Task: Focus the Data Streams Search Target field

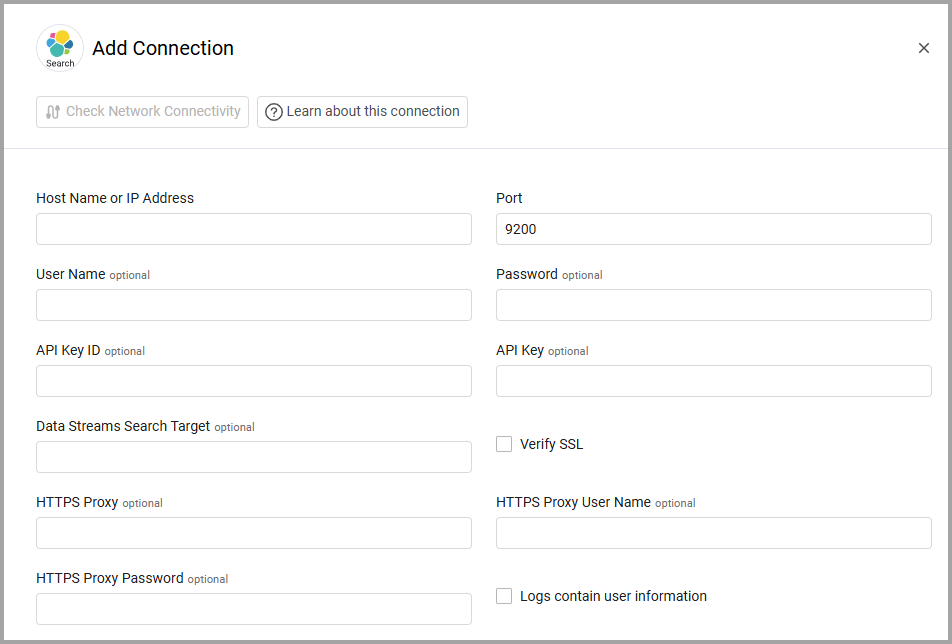Action: 253,457
